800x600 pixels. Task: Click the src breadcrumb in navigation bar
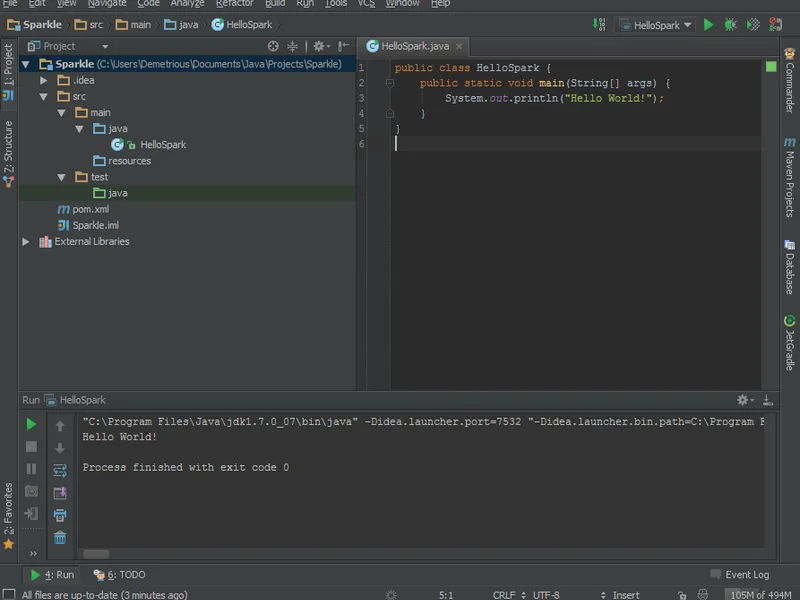[92, 25]
